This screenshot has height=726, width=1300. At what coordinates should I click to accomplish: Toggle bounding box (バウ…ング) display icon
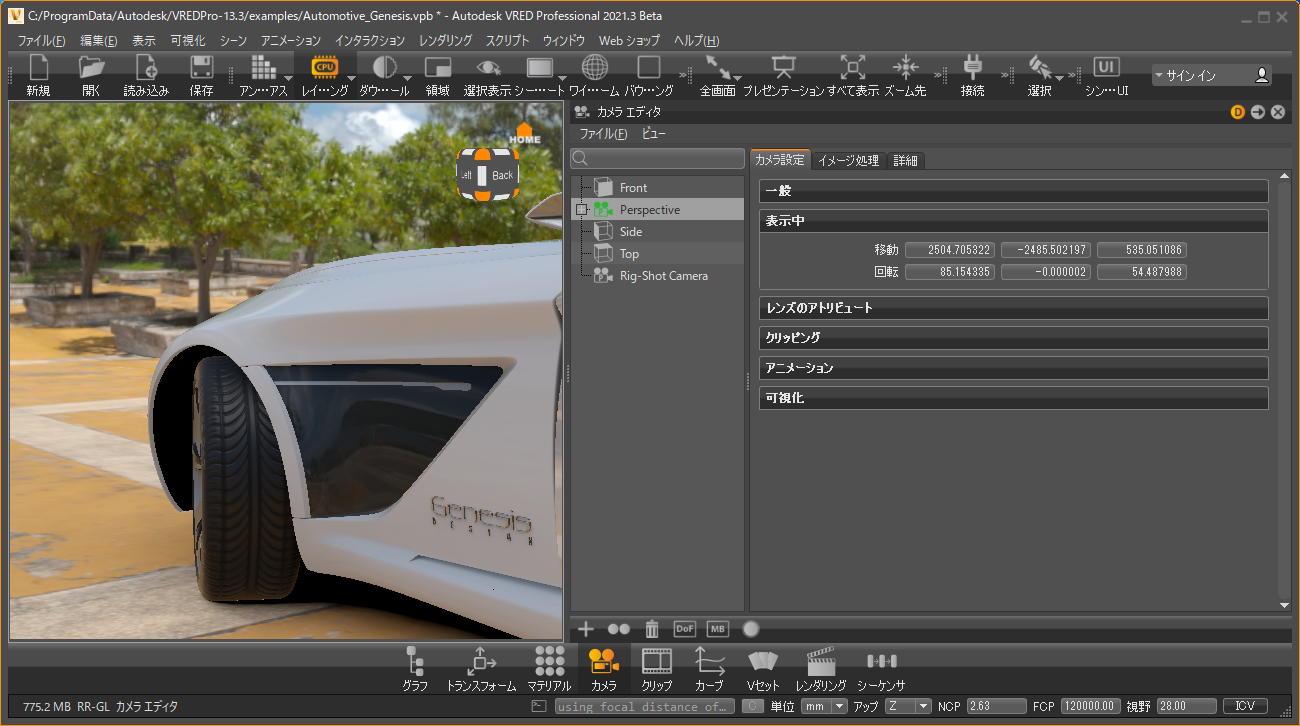pyautogui.click(x=649, y=68)
